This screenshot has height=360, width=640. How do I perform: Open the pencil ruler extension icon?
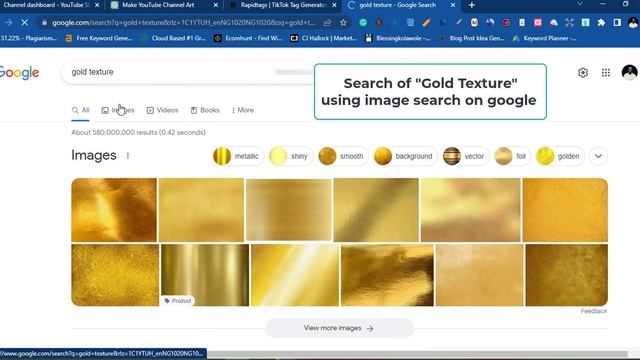click(x=427, y=22)
